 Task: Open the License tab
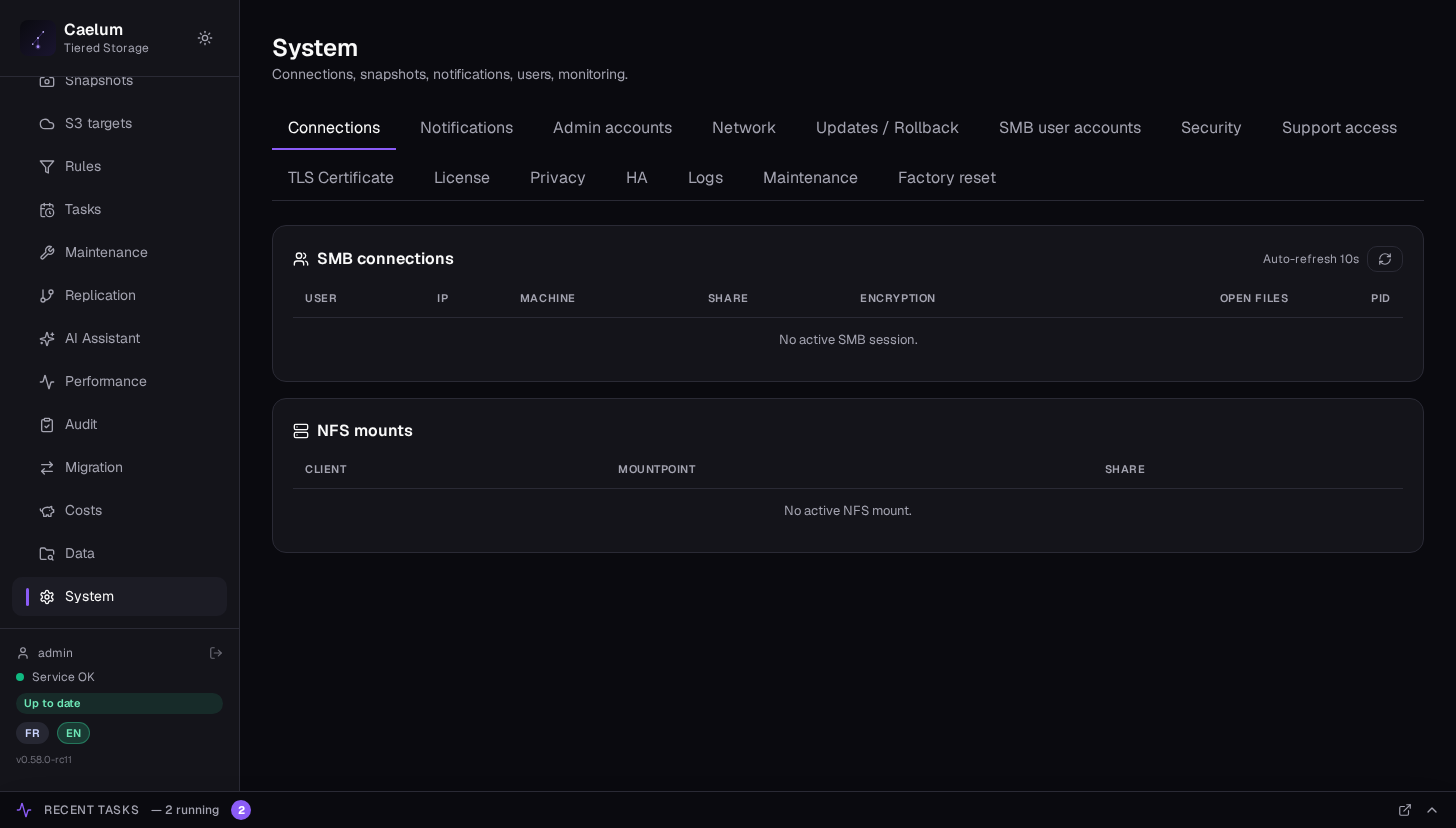click(462, 178)
